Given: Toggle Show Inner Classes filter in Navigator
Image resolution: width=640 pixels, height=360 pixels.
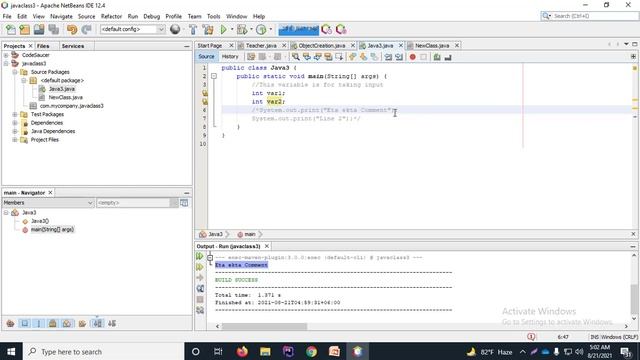Looking at the screenshot, I should [67, 323].
